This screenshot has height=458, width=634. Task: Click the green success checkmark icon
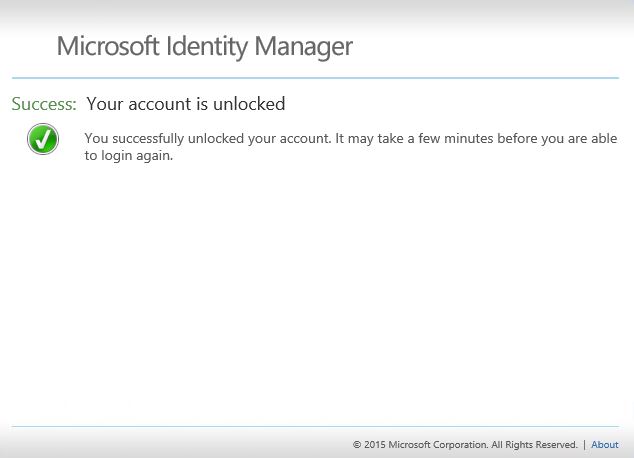click(x=43, y=139)
